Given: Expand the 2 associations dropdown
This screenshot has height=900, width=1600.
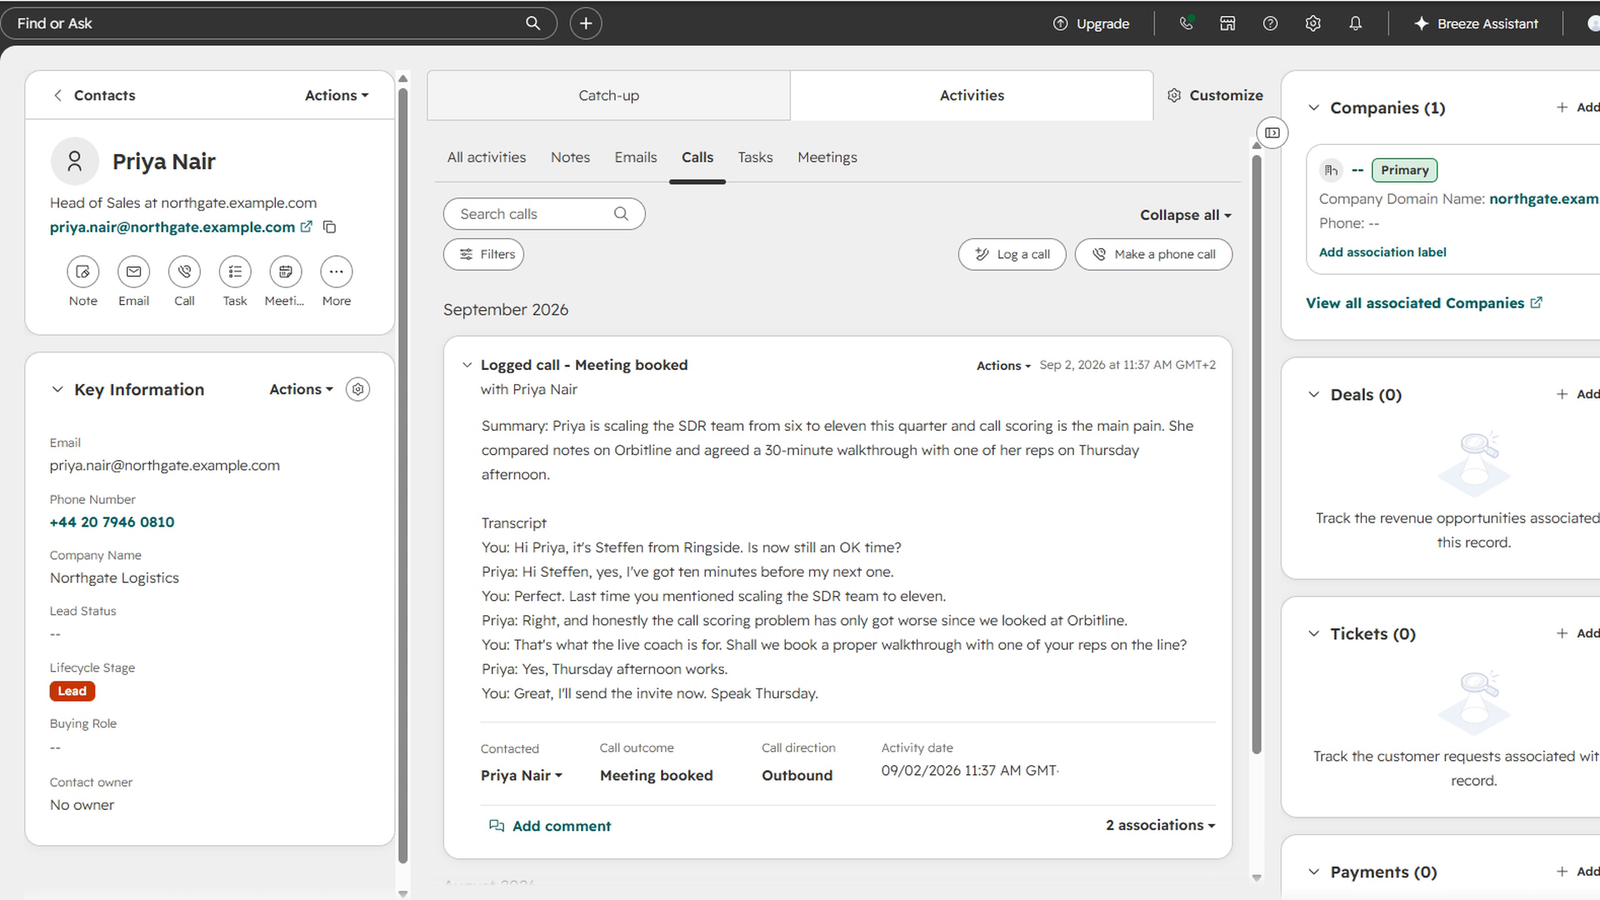Looking at the screenshot, I should click(x=1161, y=825).
